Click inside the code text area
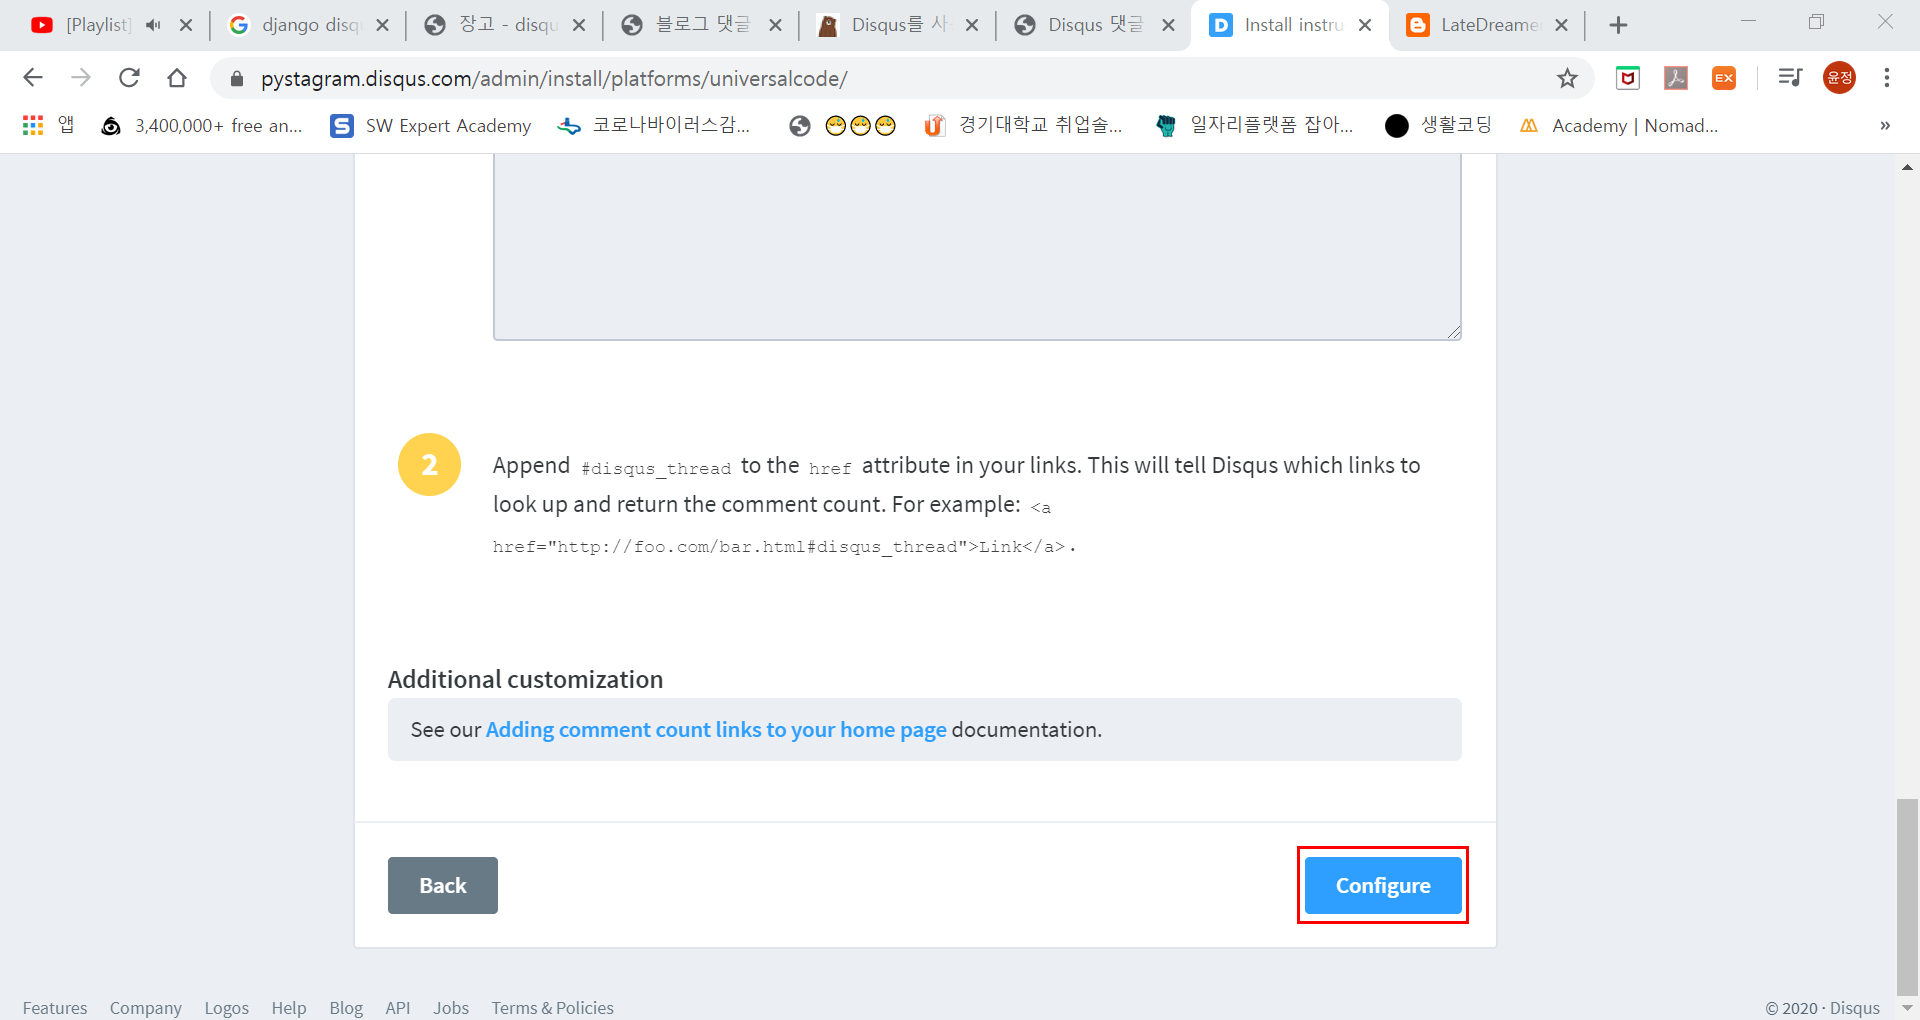1920x1020 pixels. [x=977, y=247]
